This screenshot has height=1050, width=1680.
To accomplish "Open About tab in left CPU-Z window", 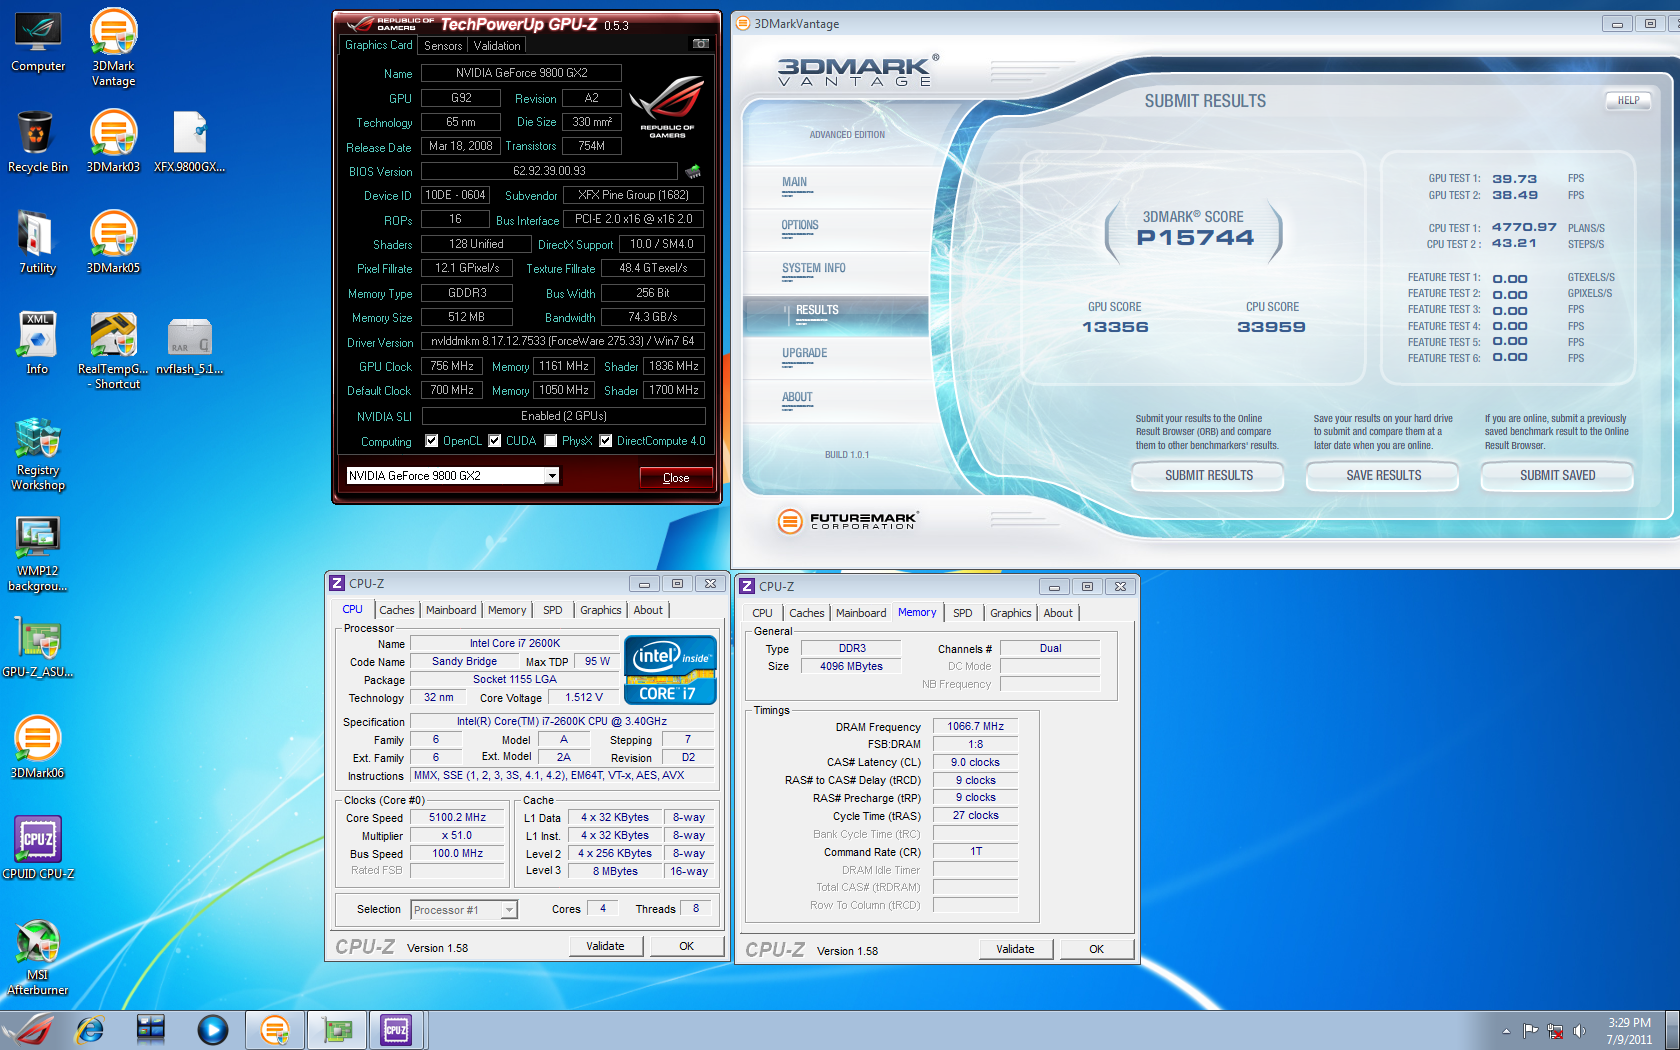I will 648,610.
